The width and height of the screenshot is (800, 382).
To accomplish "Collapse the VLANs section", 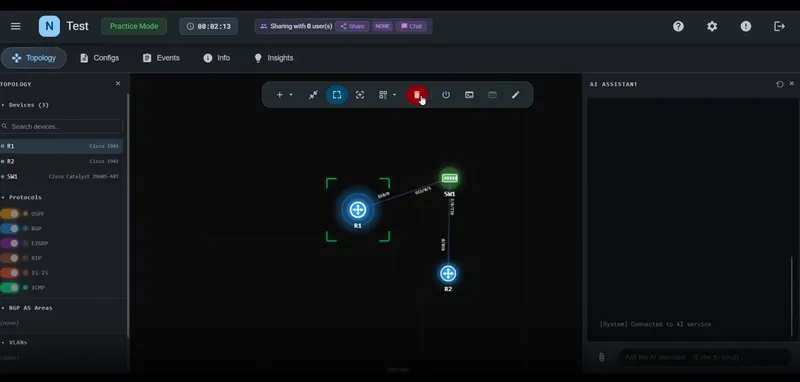I will point(14,343).
